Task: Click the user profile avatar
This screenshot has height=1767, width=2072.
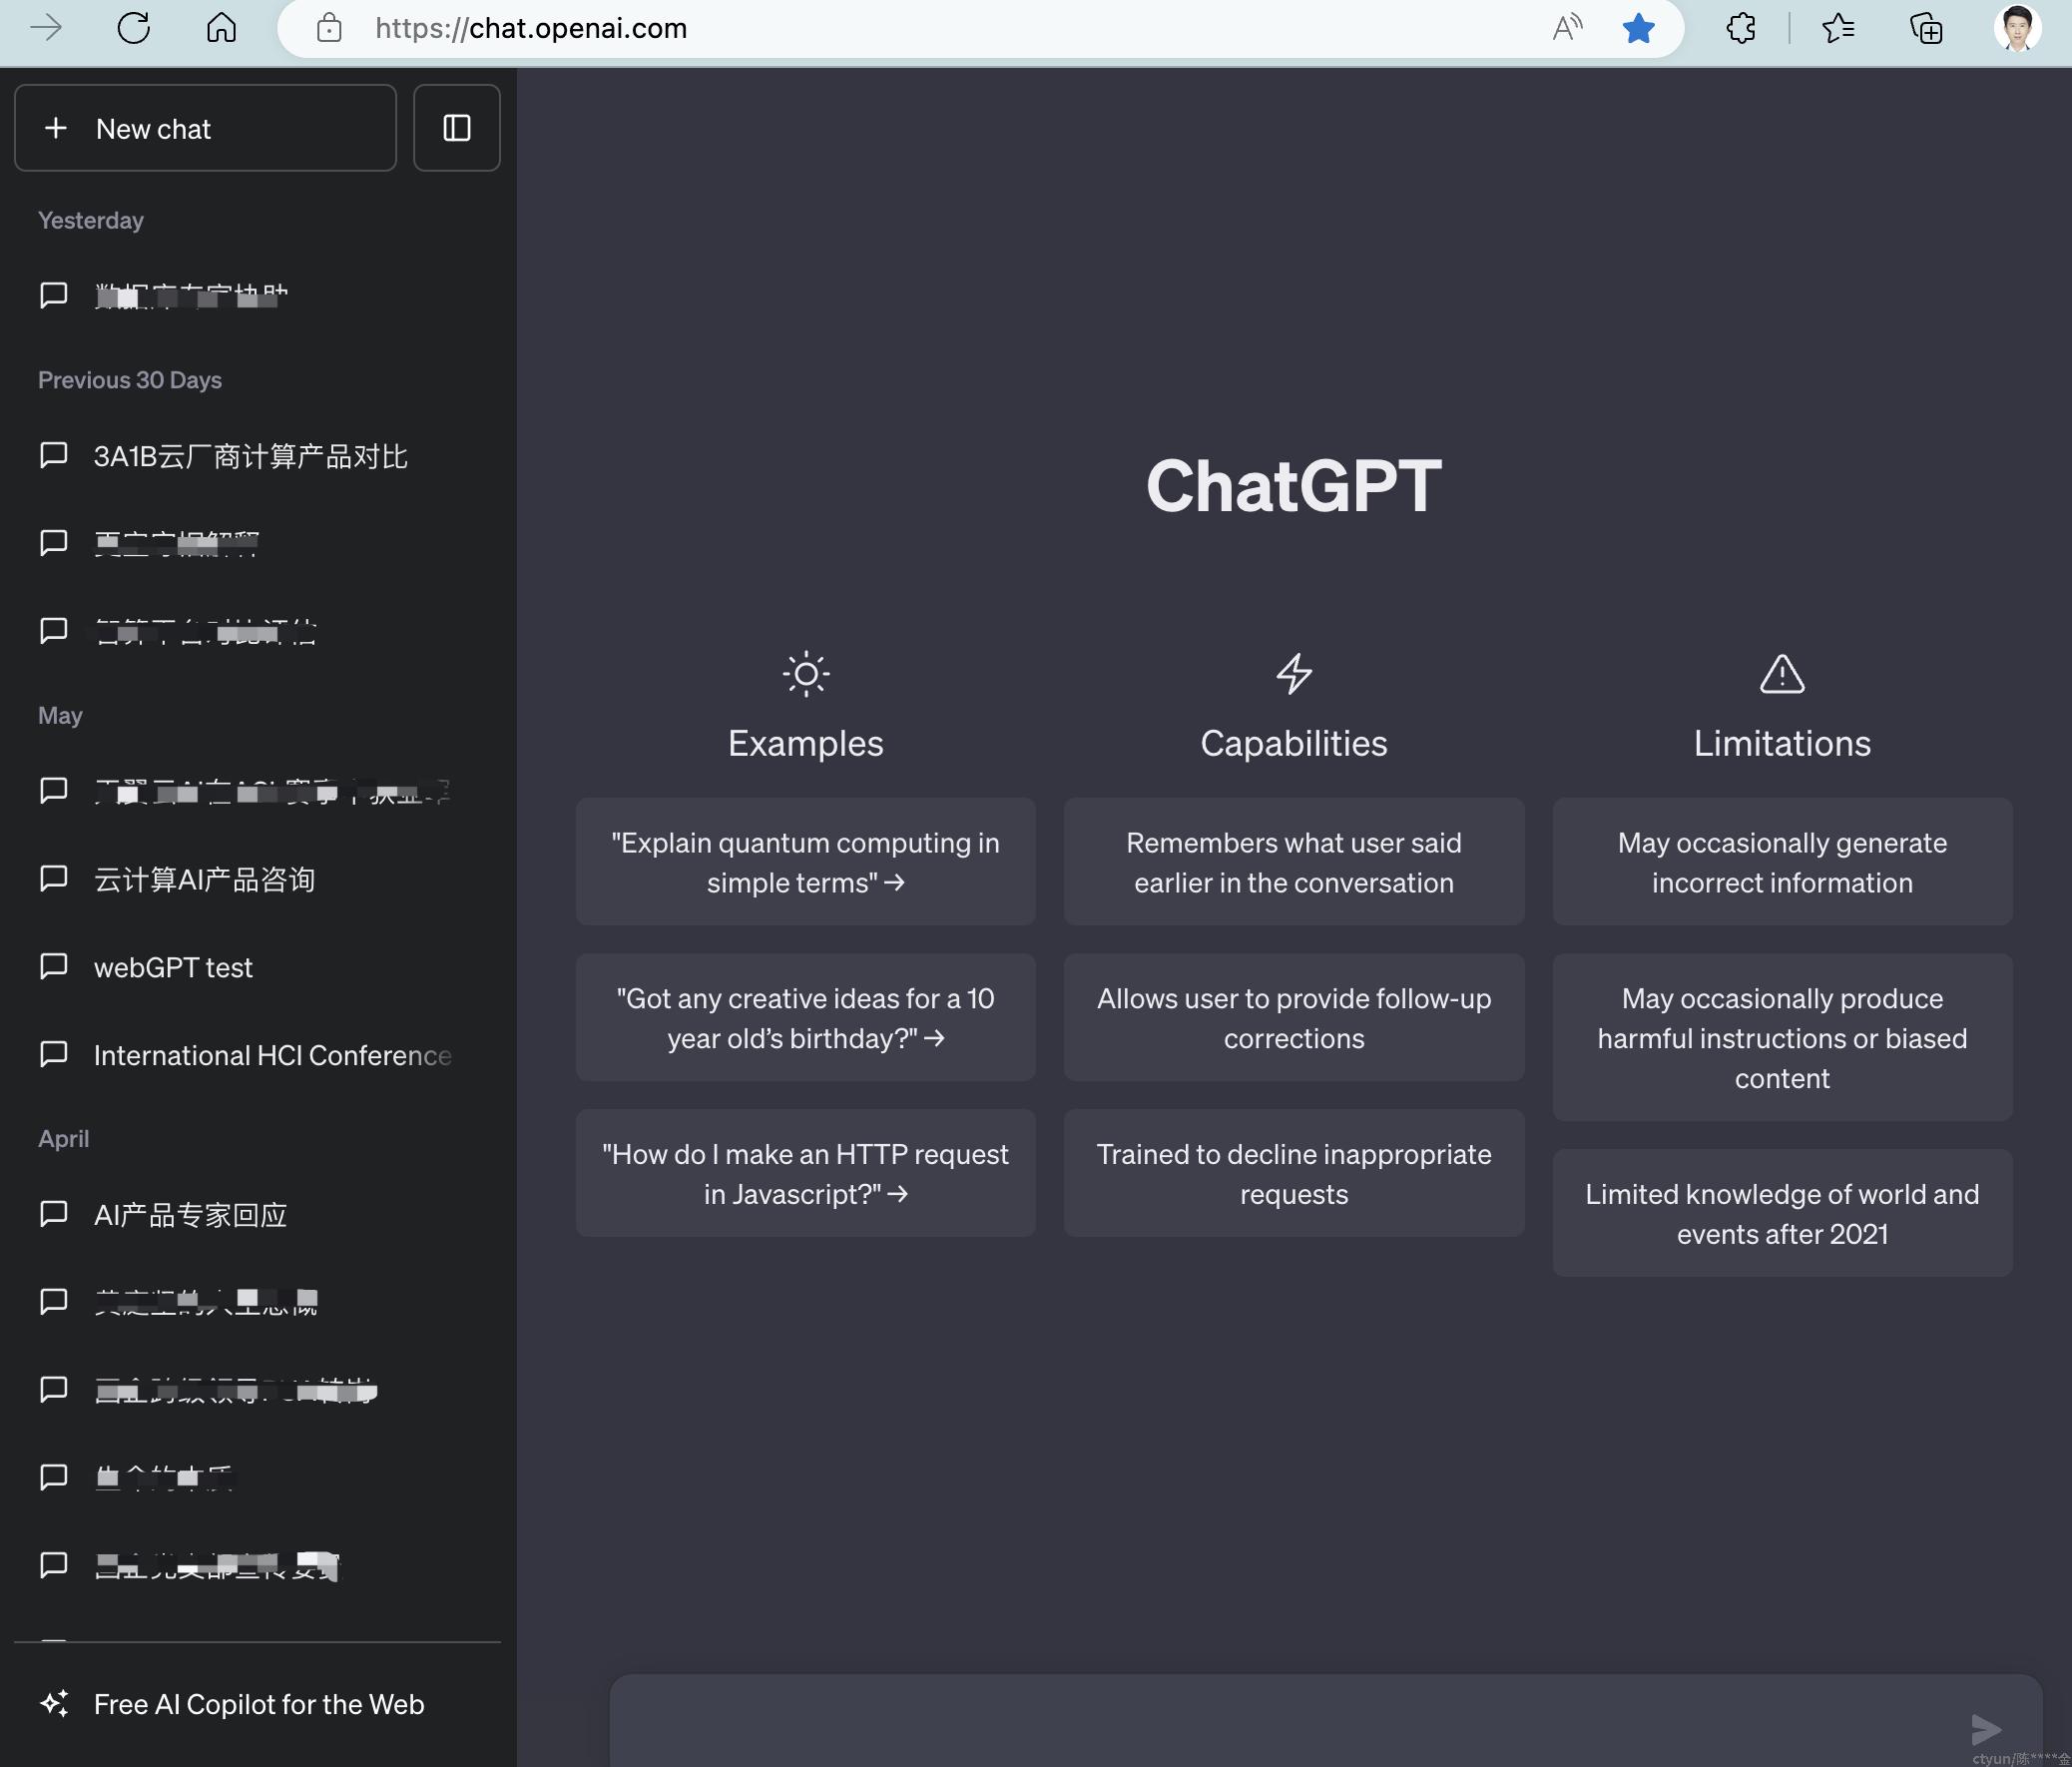Action: coord(2017,28)
